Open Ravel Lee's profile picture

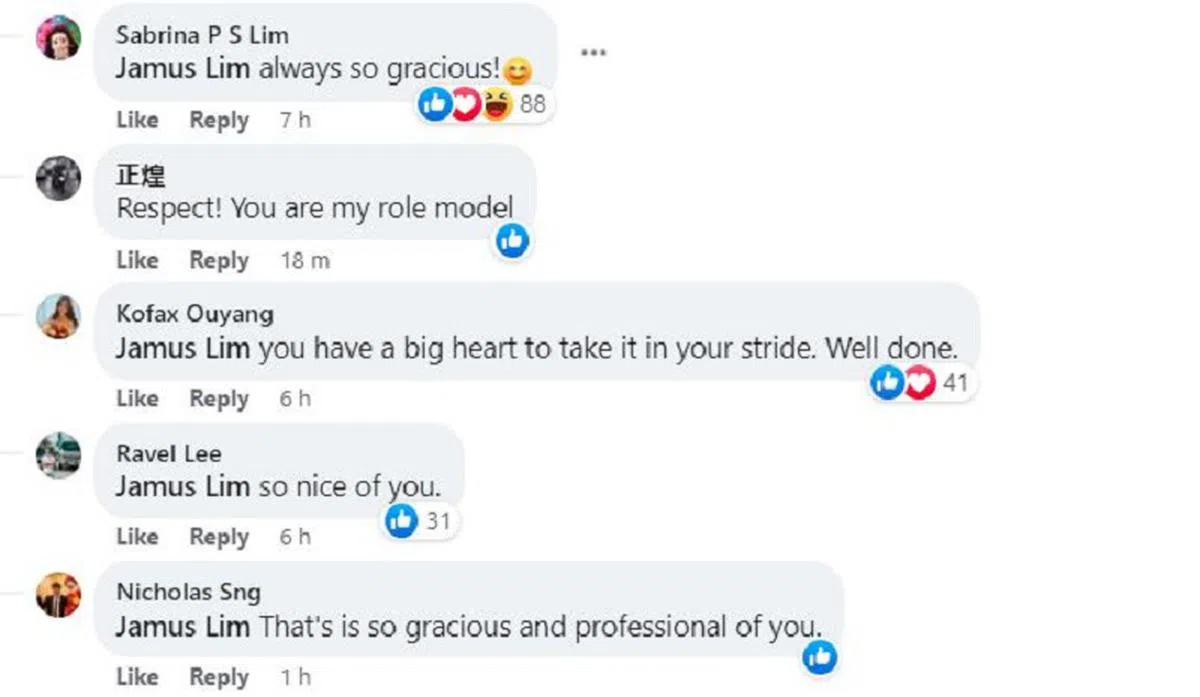tap(58, 455)
